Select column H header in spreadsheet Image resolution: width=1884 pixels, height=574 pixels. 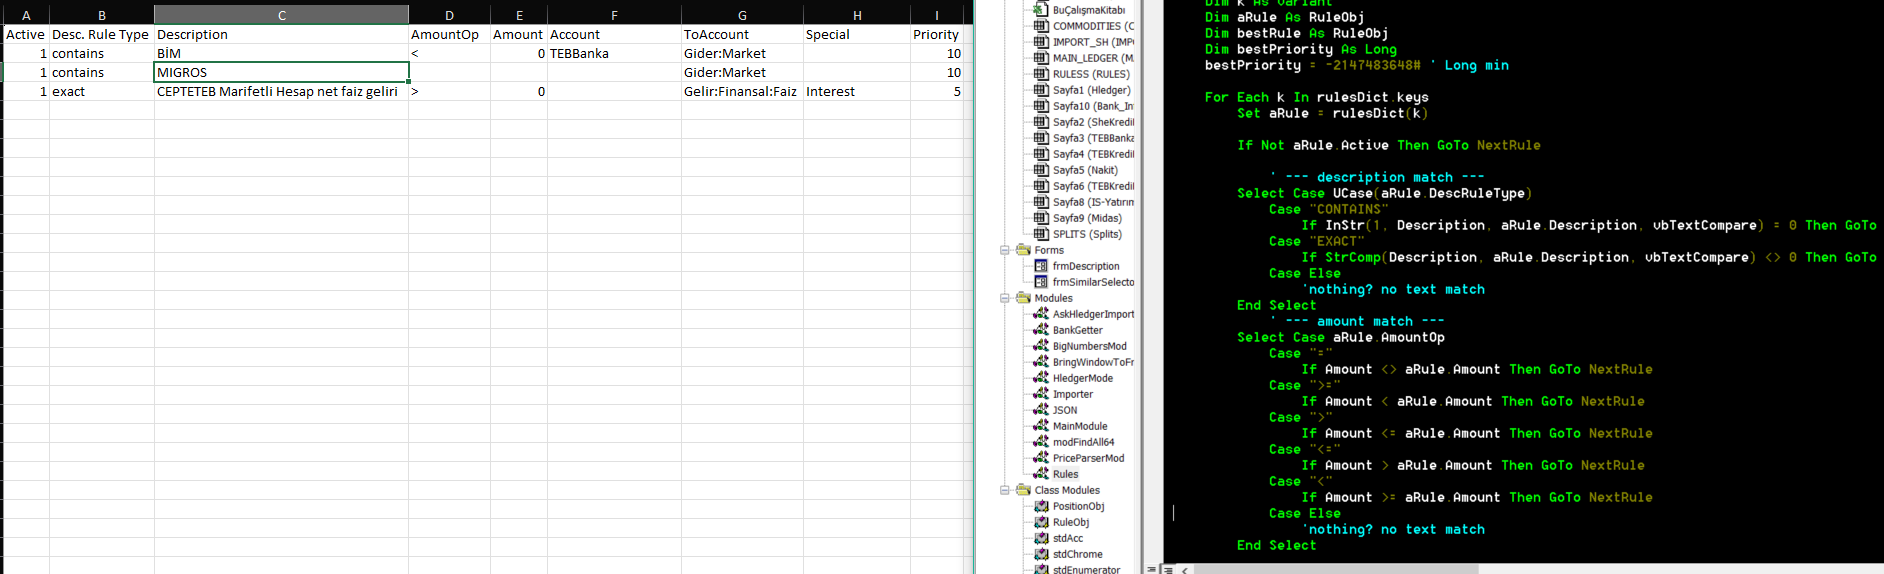(857, 15)
